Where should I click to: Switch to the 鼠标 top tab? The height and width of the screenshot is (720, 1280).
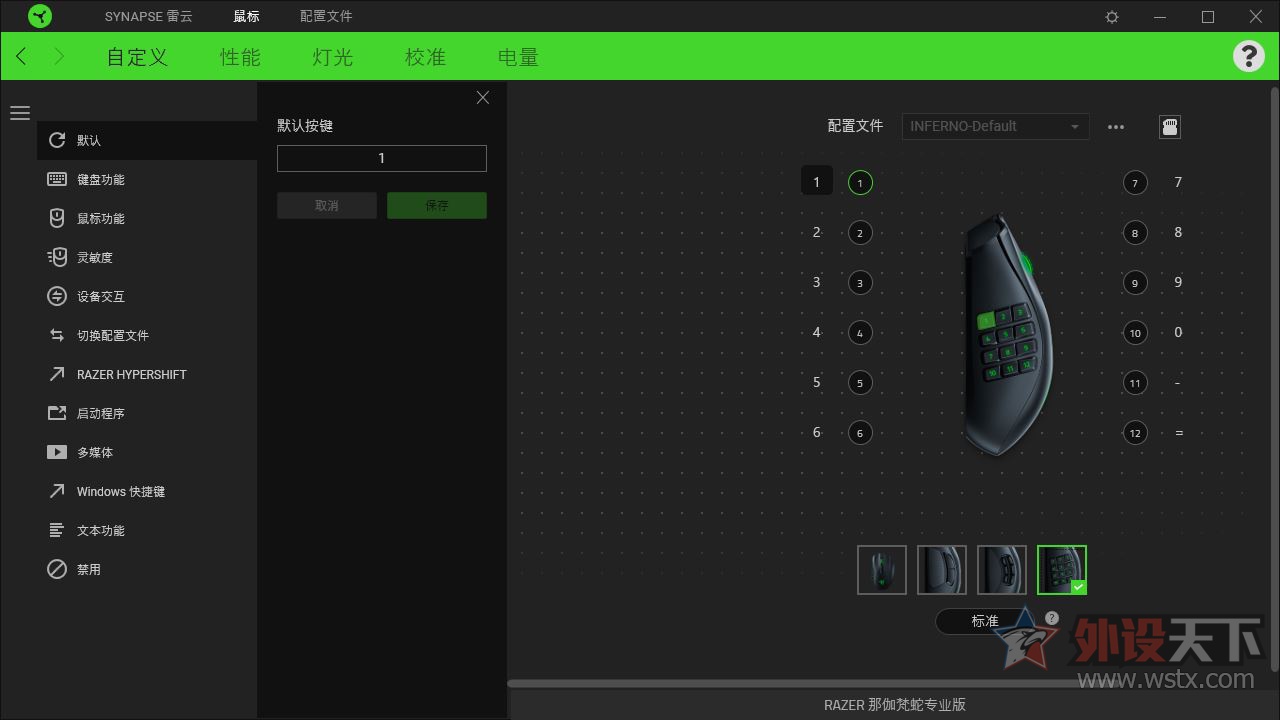[x=246, y=16]
